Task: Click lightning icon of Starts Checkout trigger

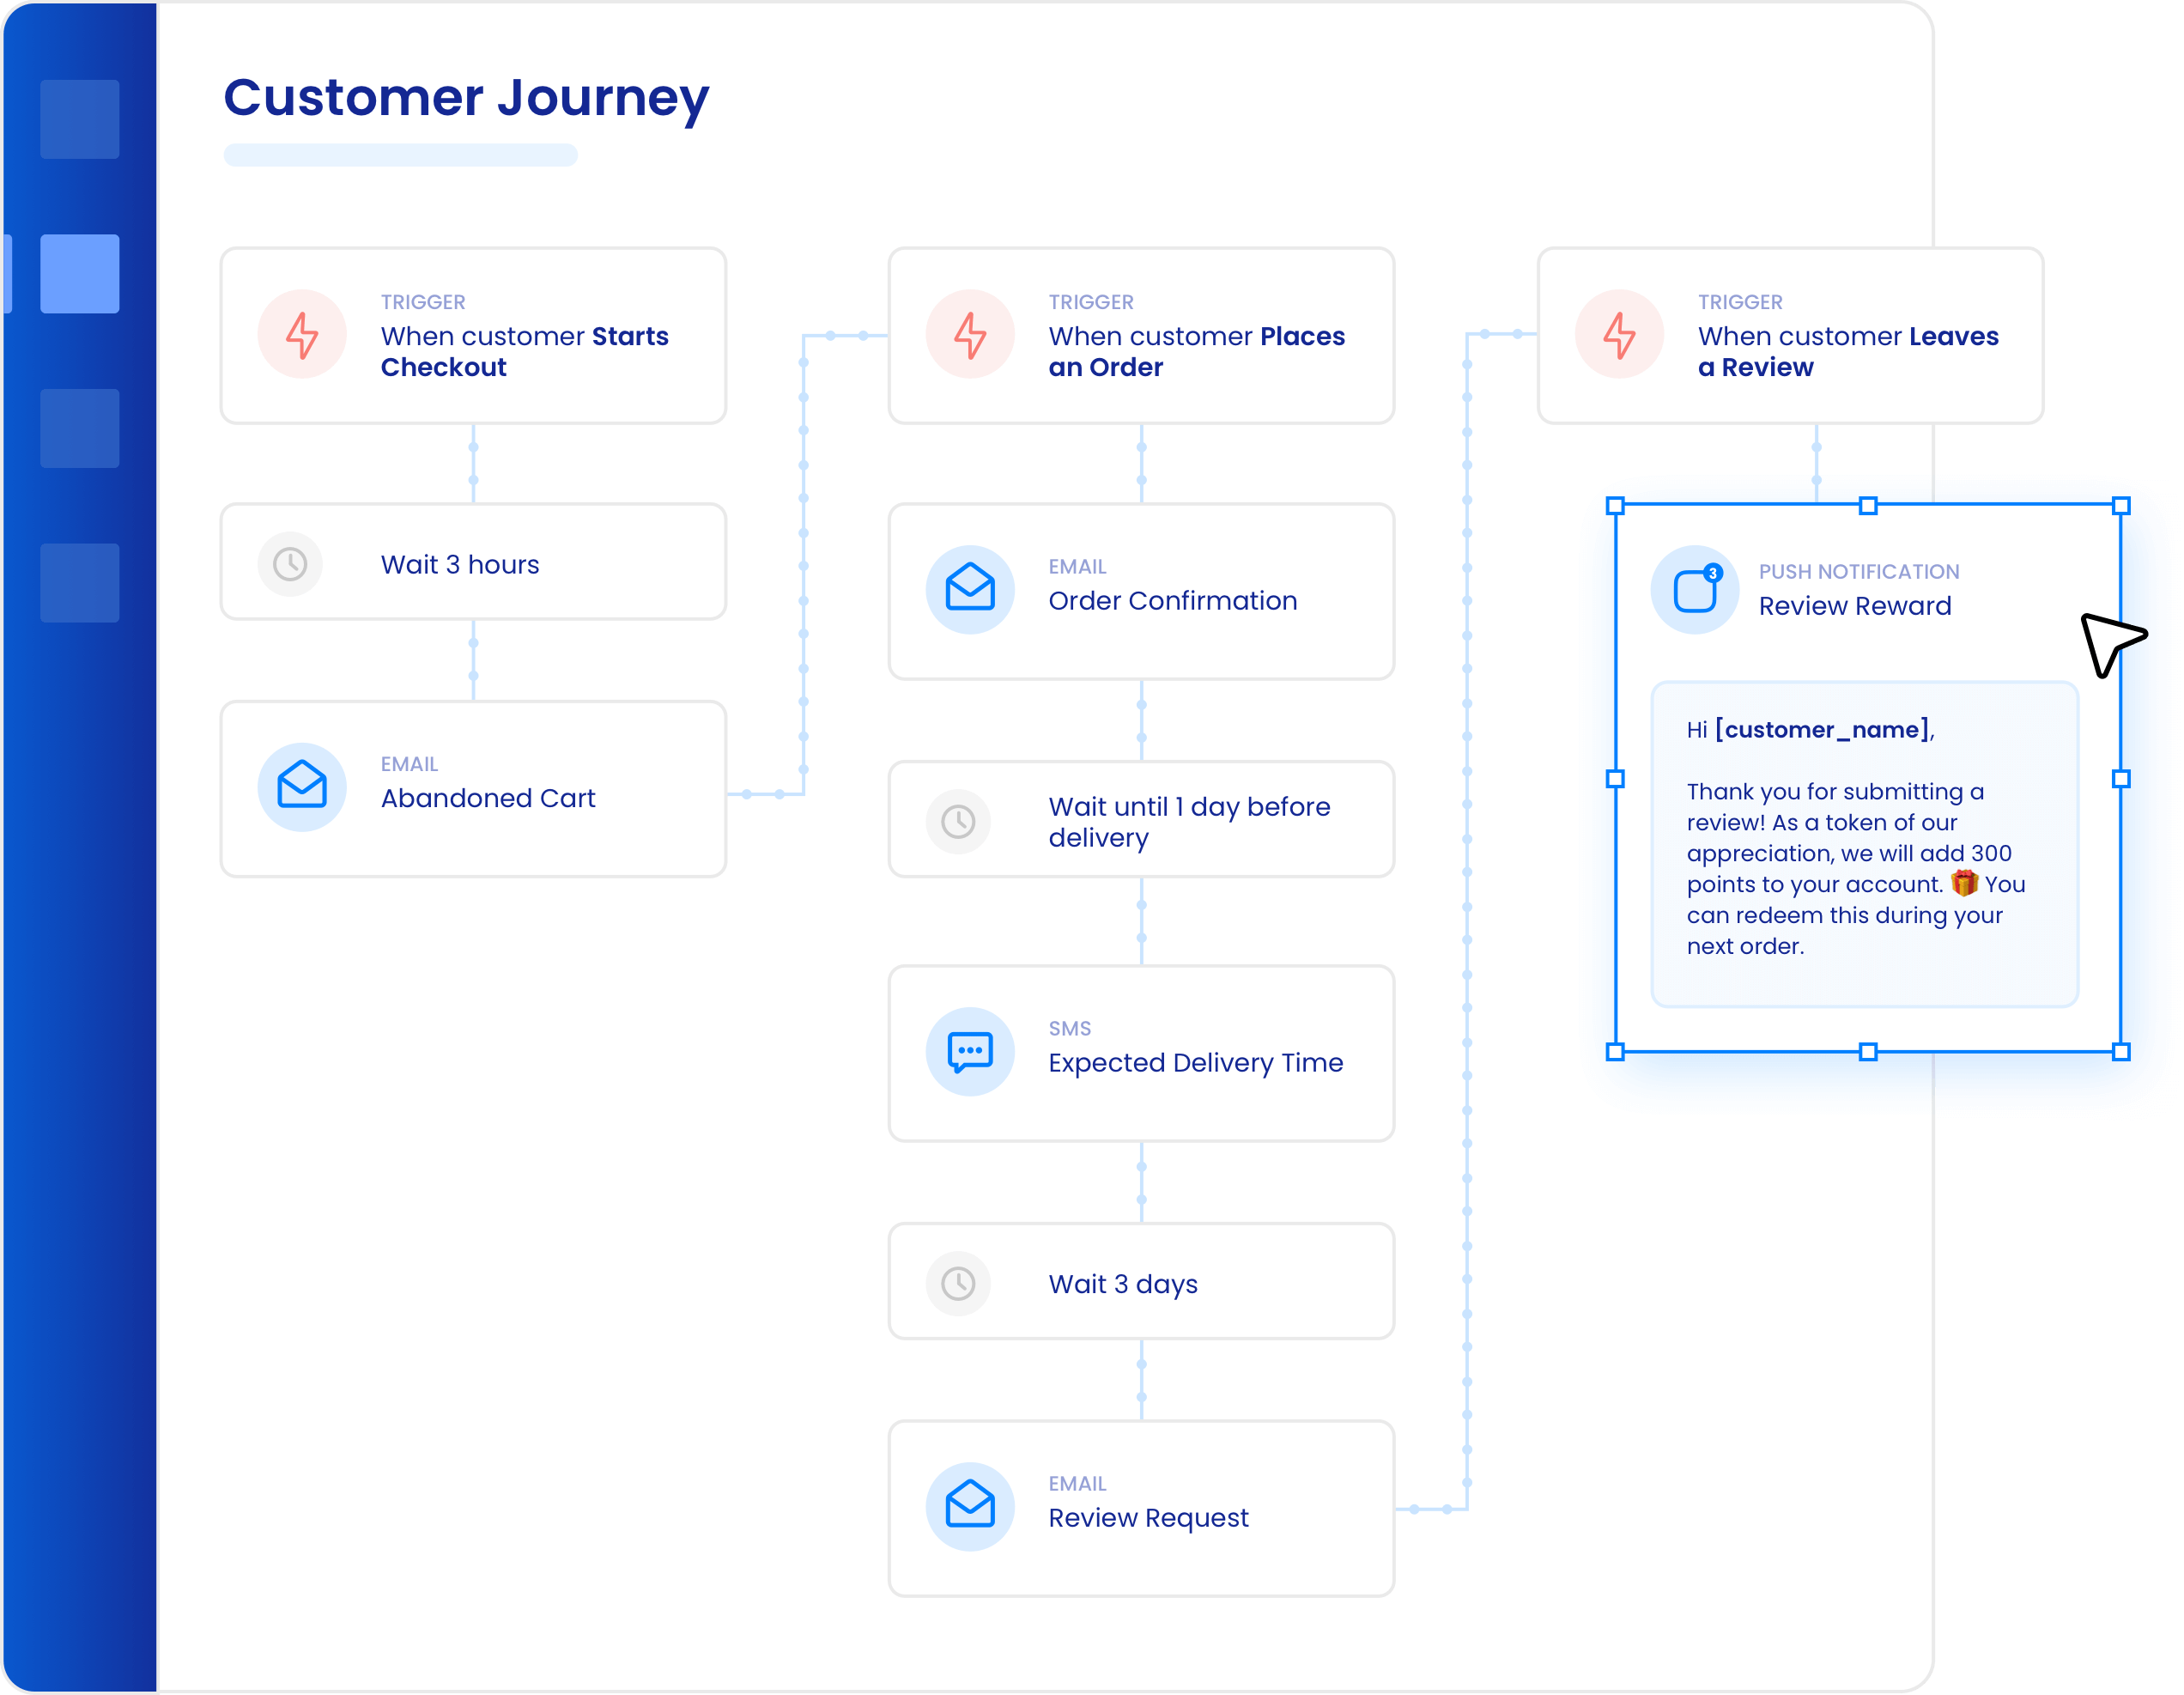Action: click(x=302, y=334)
